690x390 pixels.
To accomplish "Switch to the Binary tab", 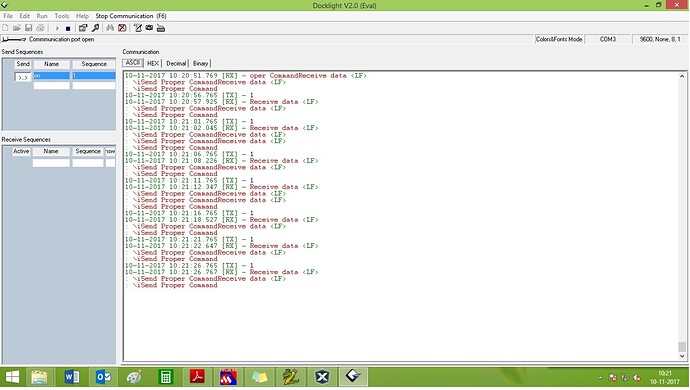I will click(200, 63).
